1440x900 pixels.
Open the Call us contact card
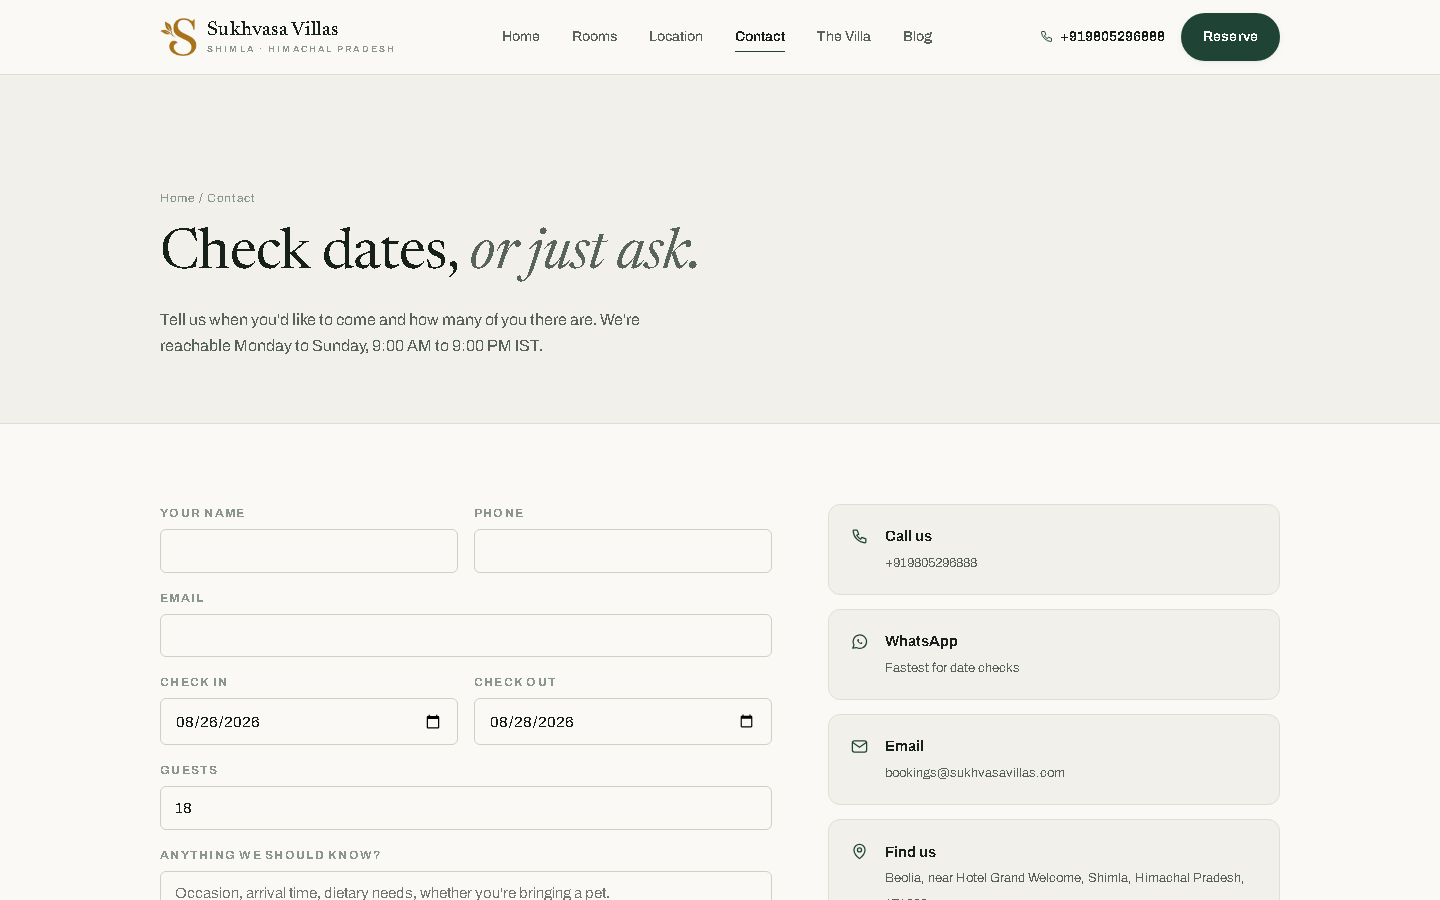click(x=1054, y=550)
